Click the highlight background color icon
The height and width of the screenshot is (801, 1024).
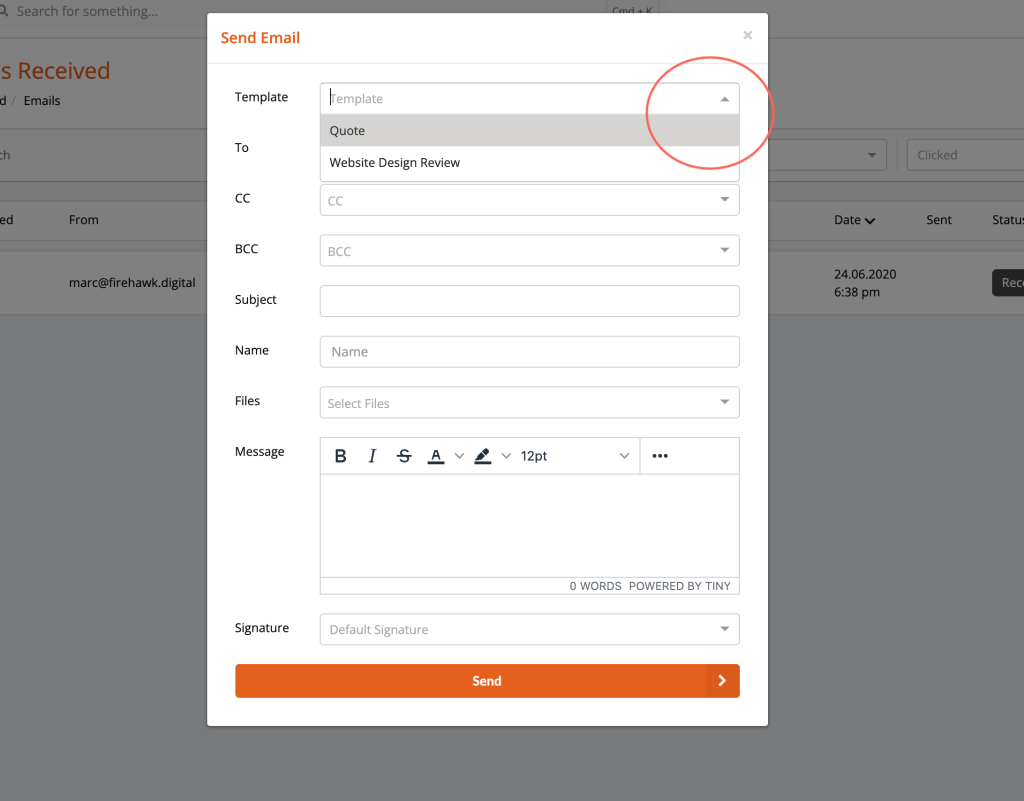click(x=483, y=456)
